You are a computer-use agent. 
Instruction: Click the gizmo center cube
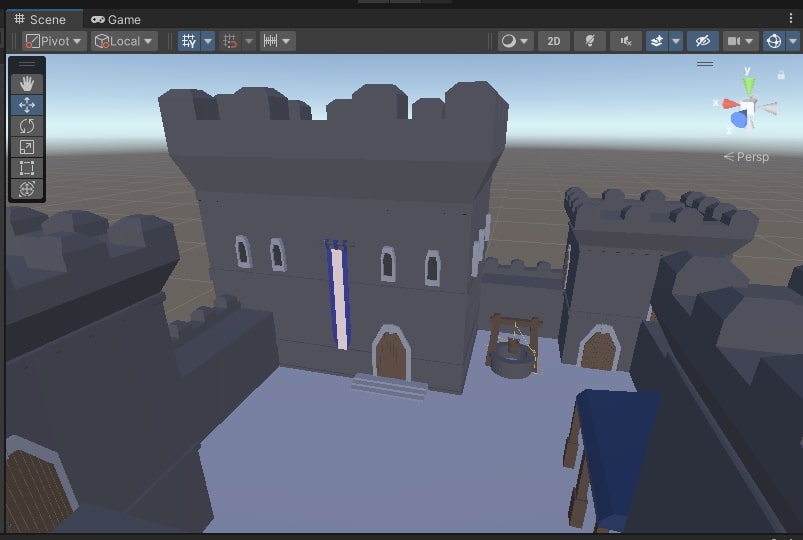(748, 108)
